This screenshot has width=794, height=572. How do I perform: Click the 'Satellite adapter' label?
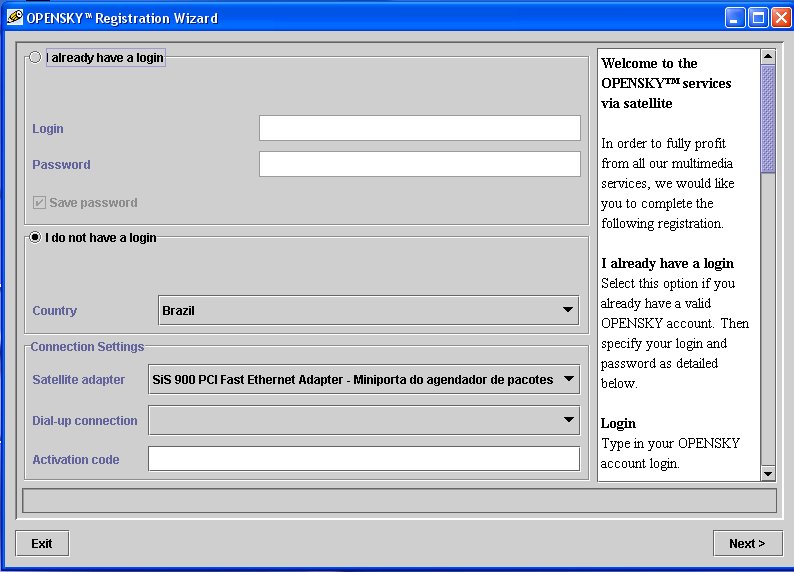pos(78,380)
